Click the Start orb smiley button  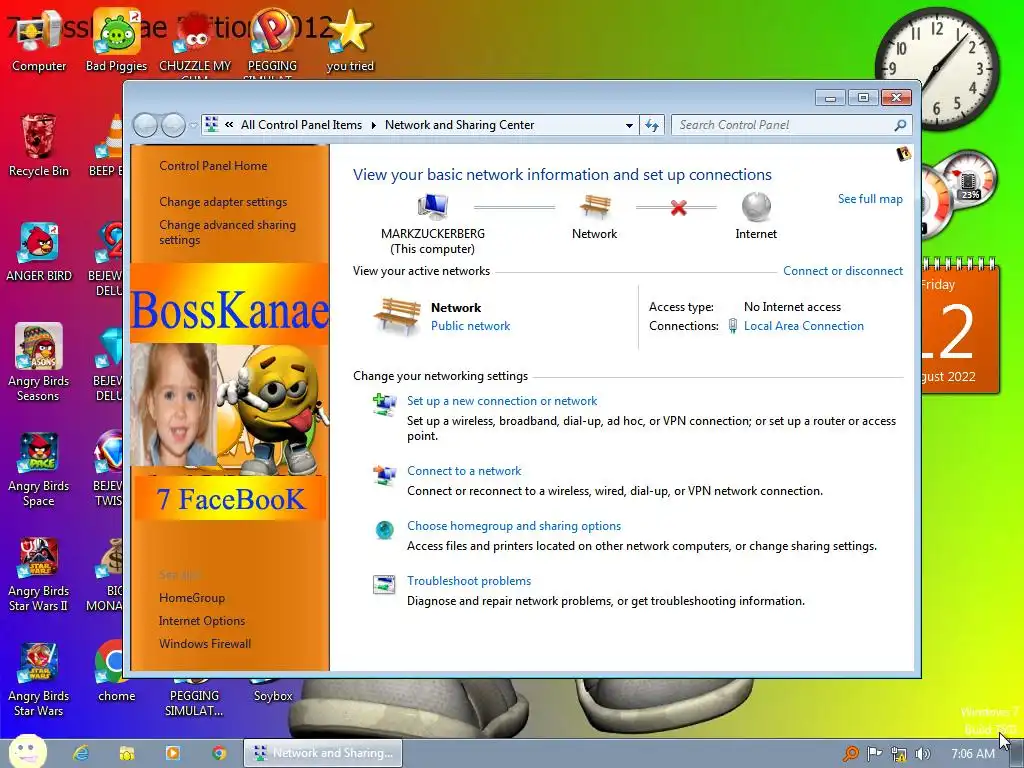tap(27, 751)
